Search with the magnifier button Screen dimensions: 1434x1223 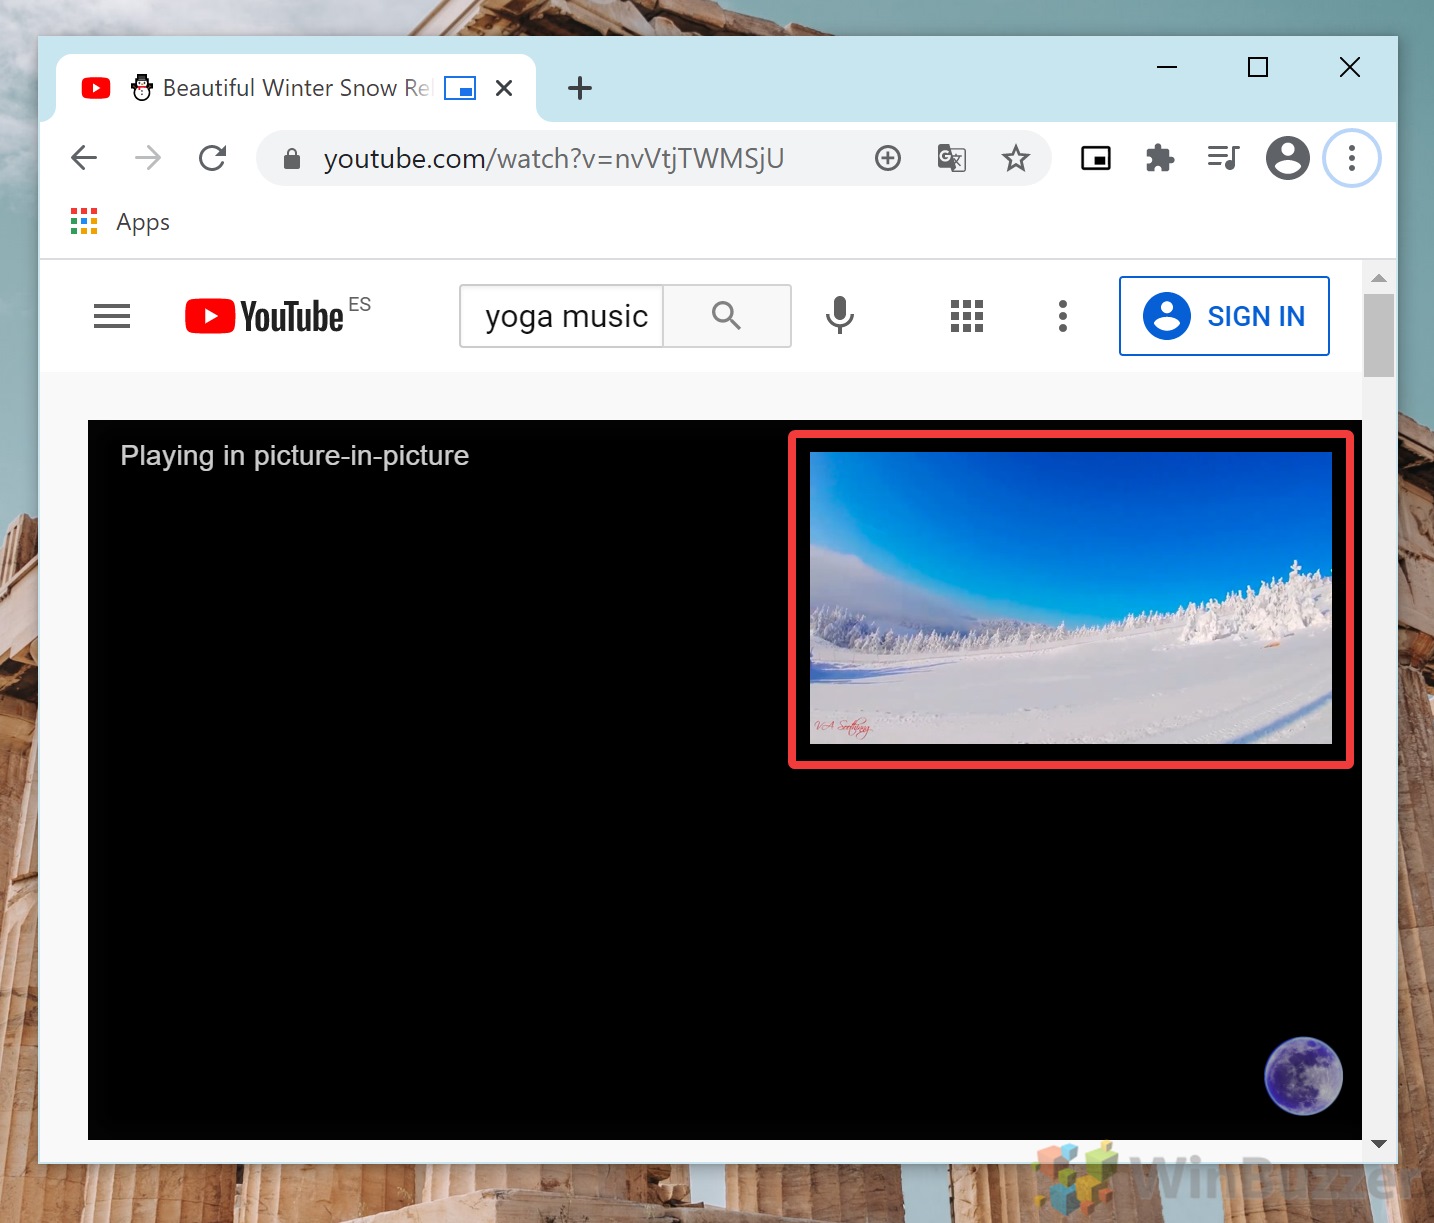coord(727,316)
